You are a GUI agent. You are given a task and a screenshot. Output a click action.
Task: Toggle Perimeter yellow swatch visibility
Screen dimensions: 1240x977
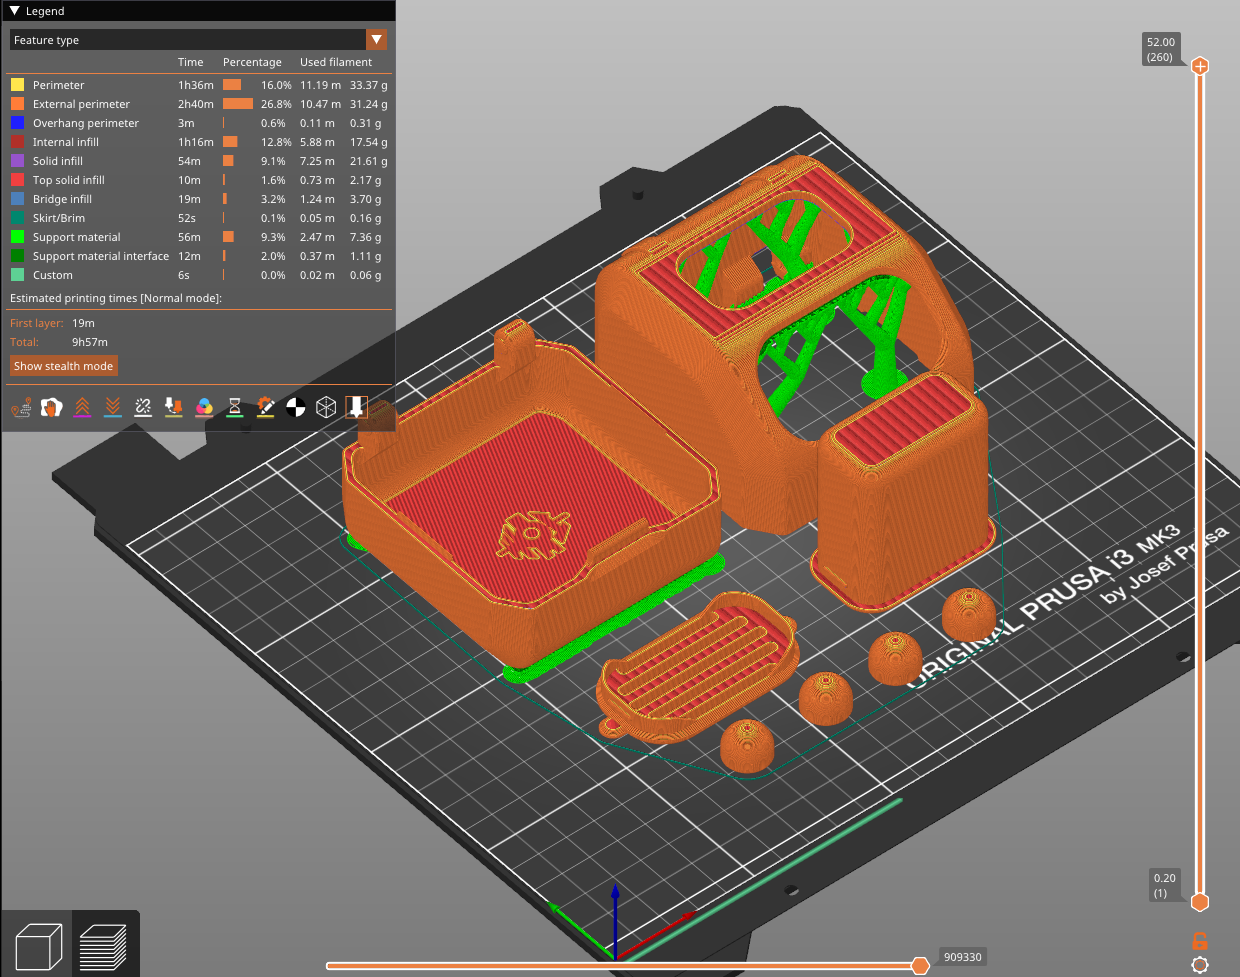pos(17,85)
